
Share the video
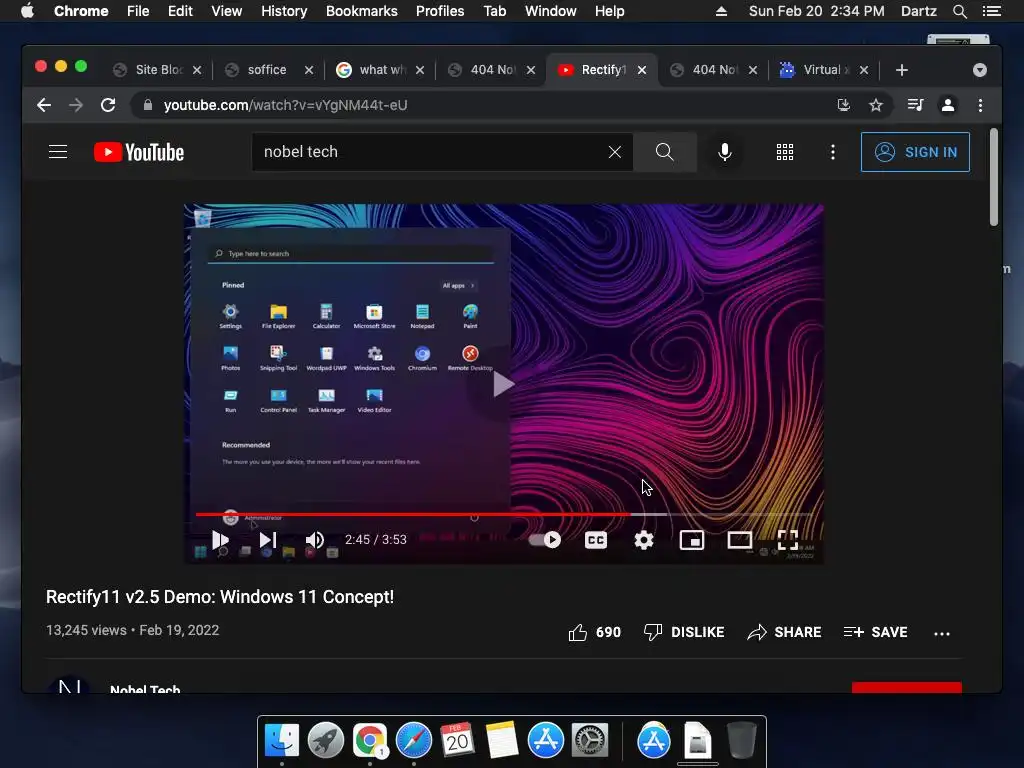pos(784,632)
